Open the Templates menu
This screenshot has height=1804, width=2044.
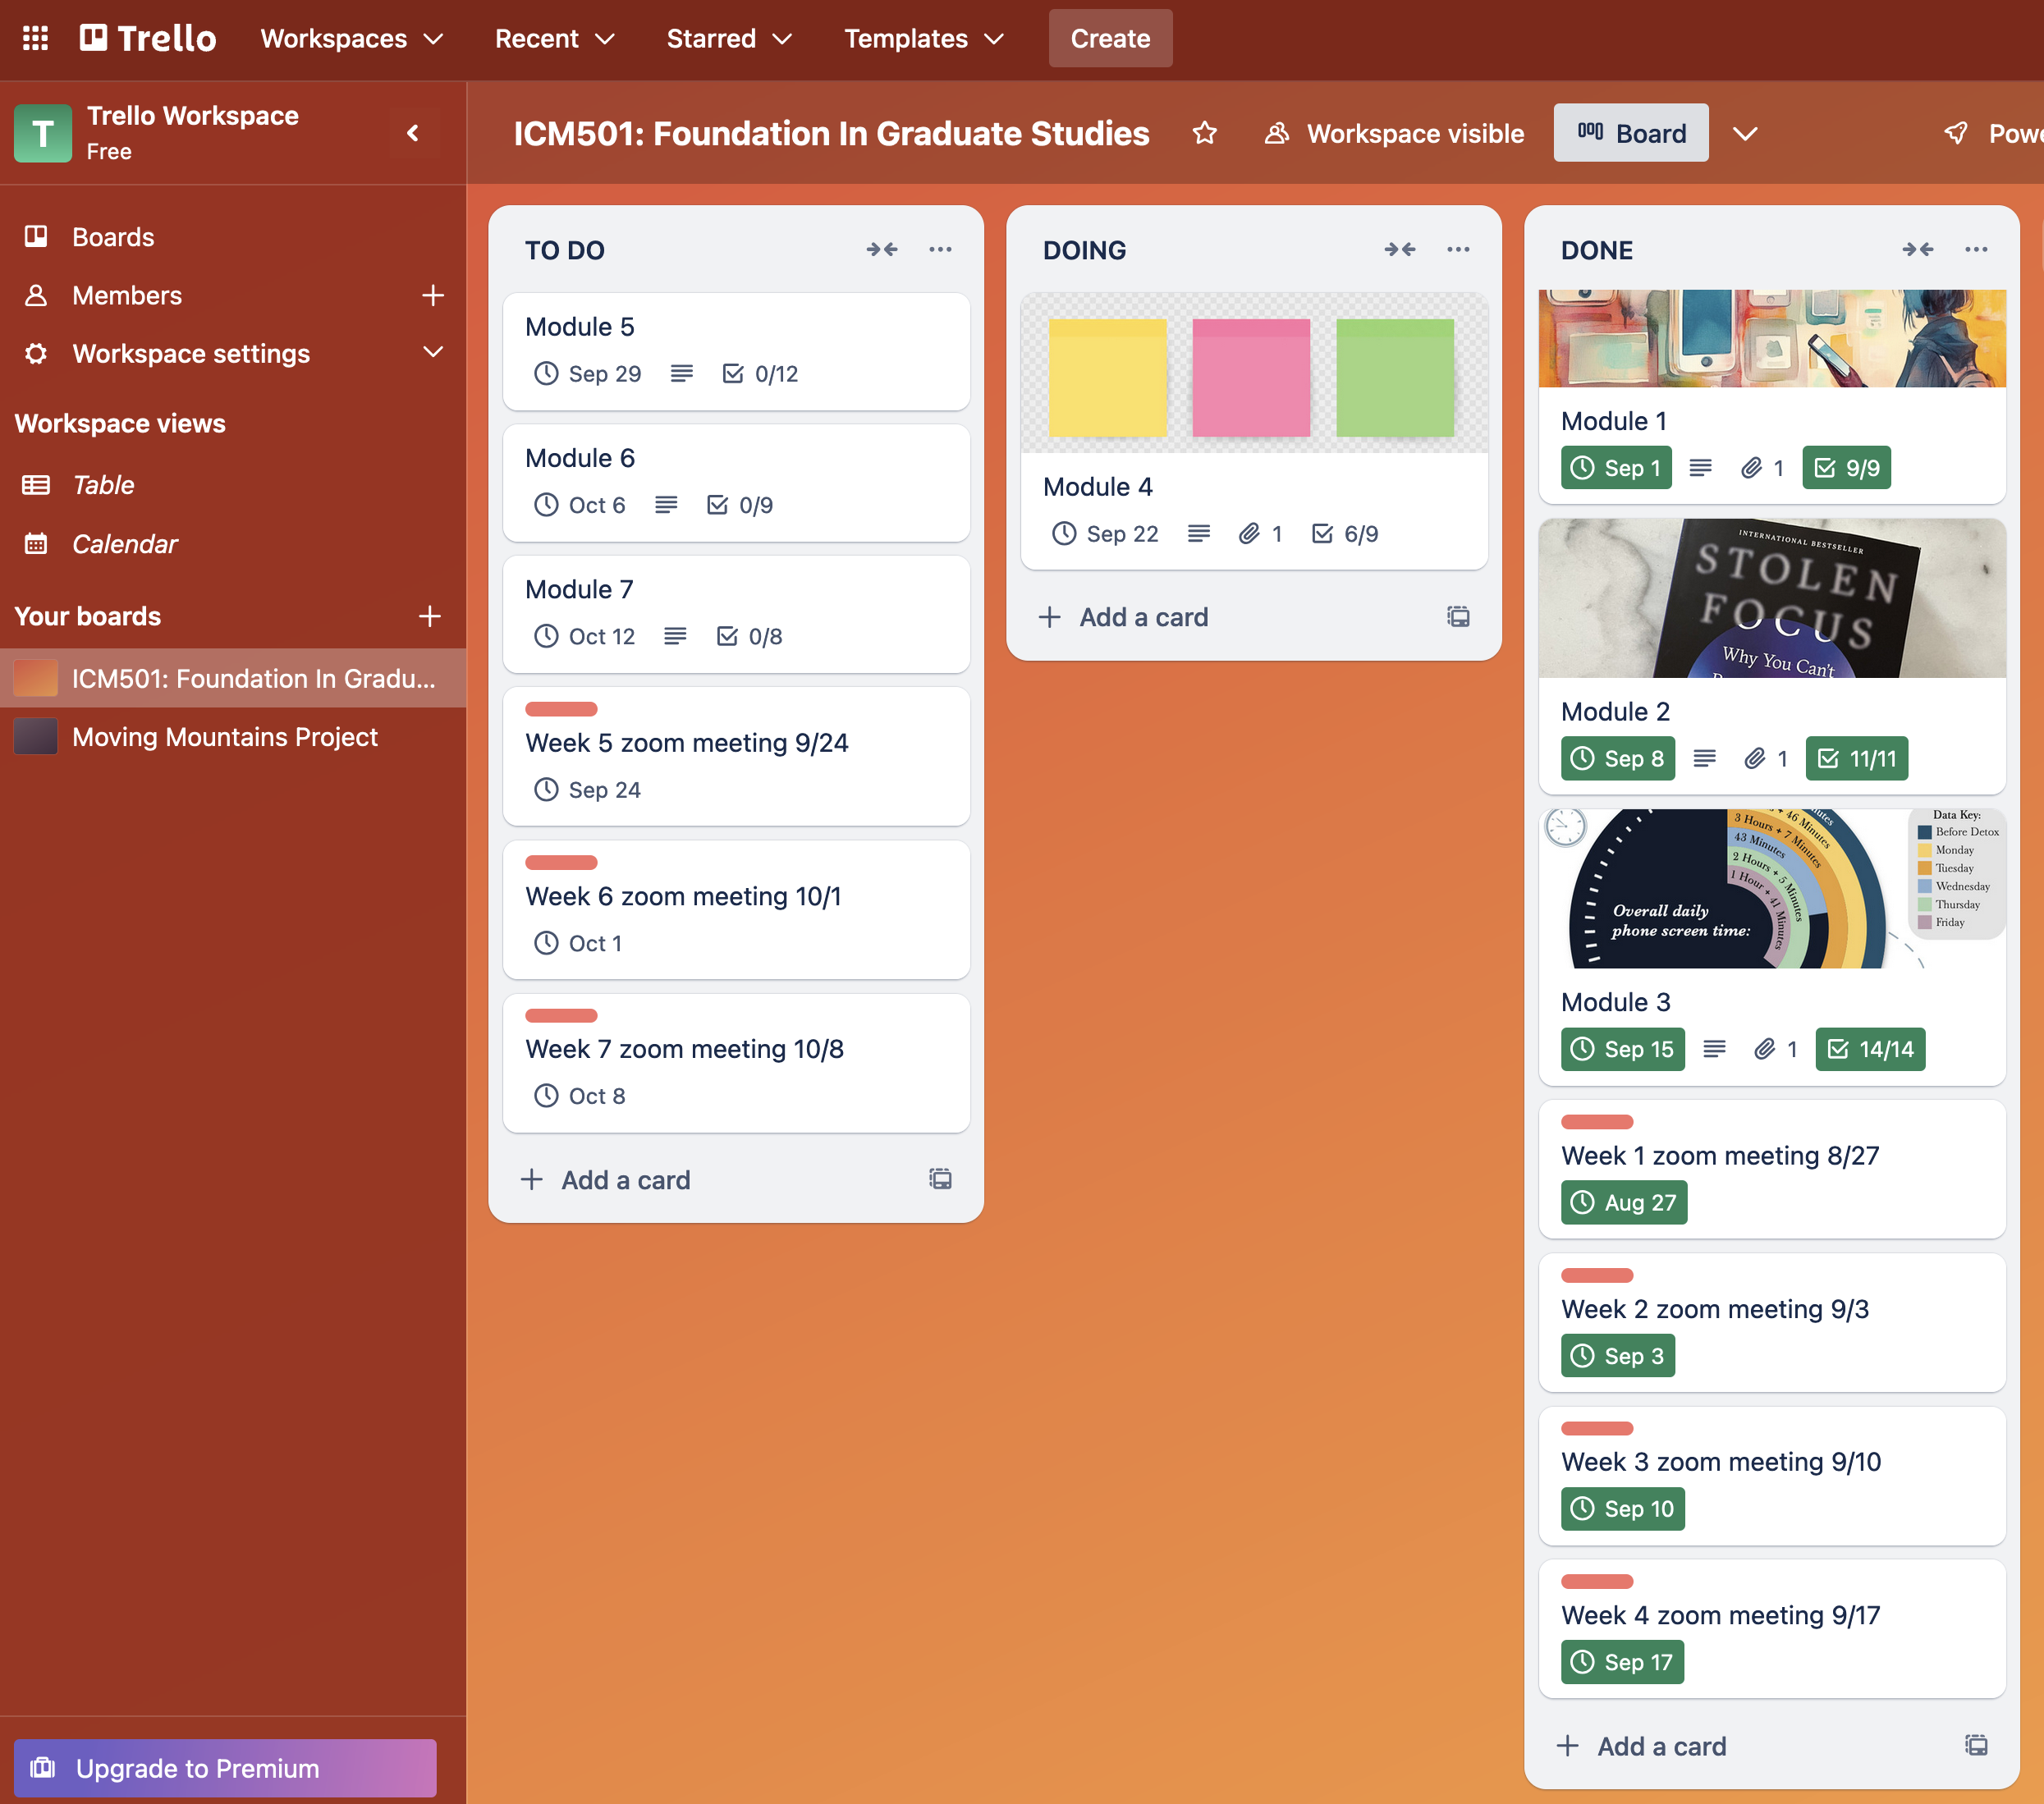tap(923, 38)
